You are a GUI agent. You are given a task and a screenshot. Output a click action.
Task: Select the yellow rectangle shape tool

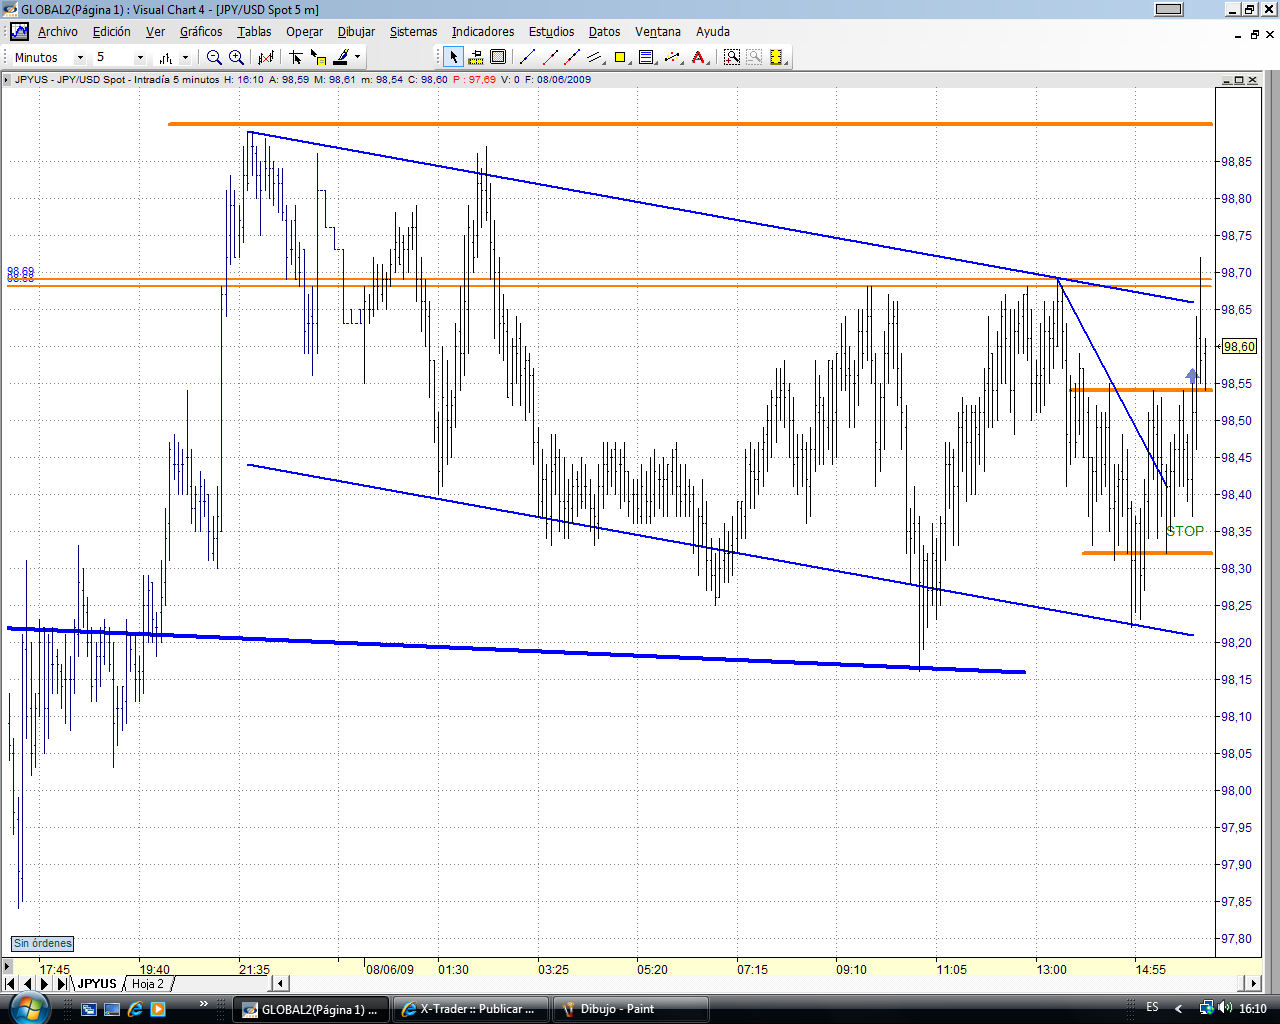621,57
